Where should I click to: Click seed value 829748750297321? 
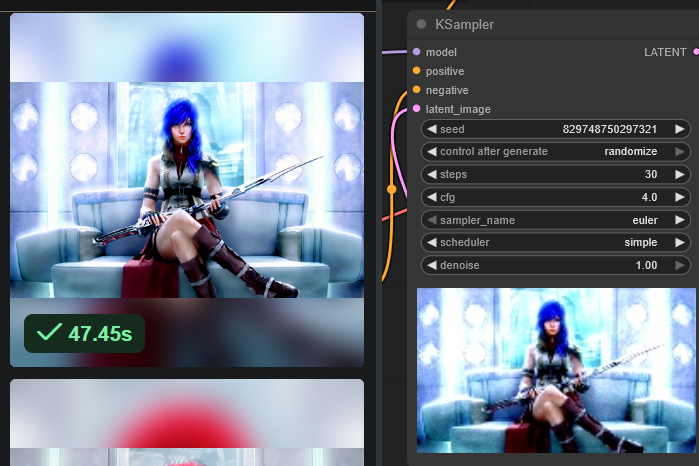click(609, 129)
